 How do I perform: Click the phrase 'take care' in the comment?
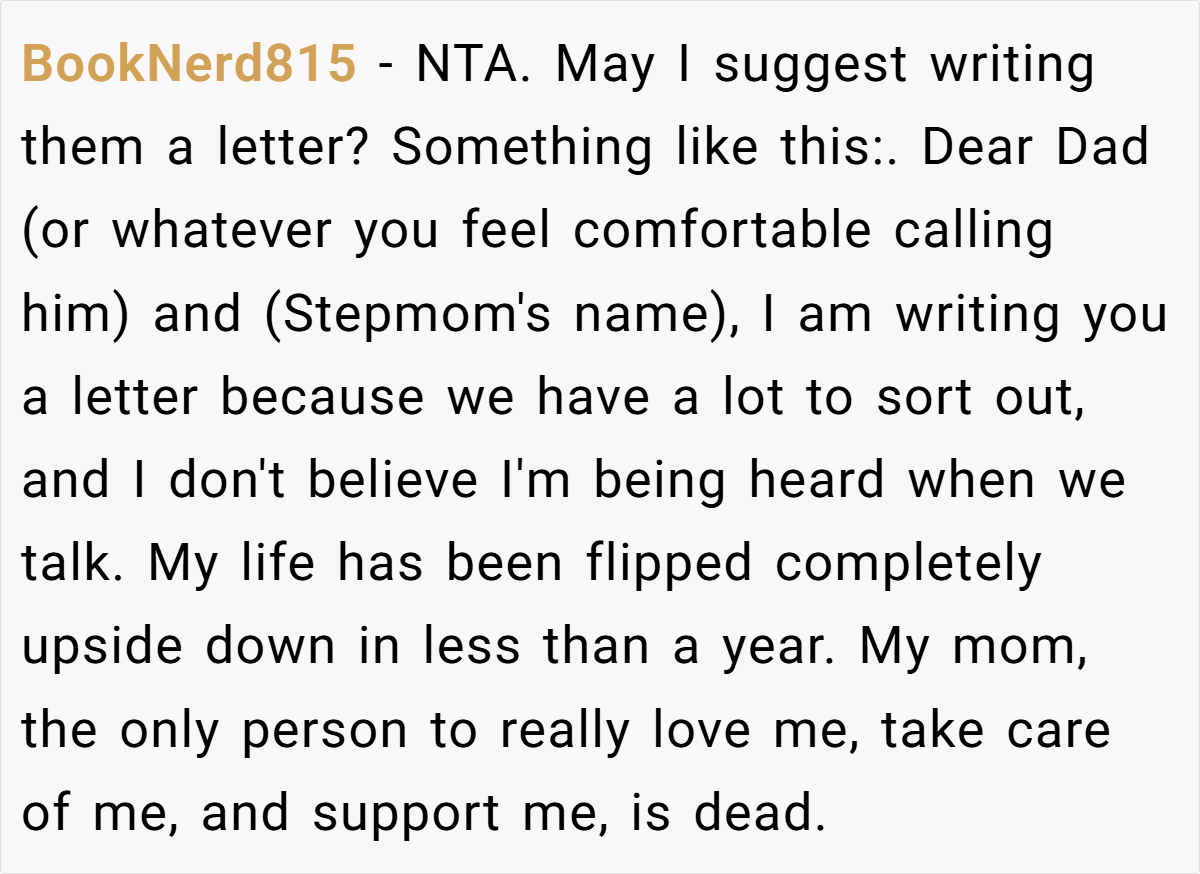tap(996, 730)
